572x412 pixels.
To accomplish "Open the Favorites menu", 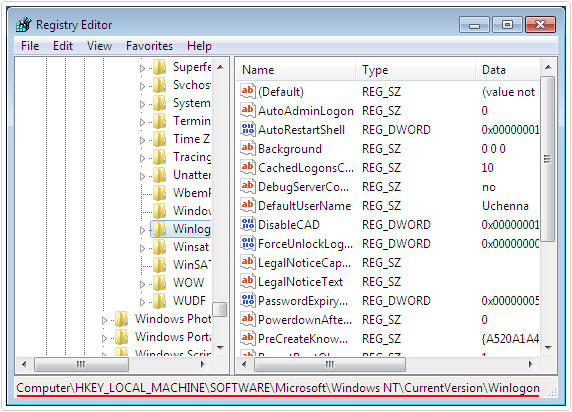I will click(149, 46).
